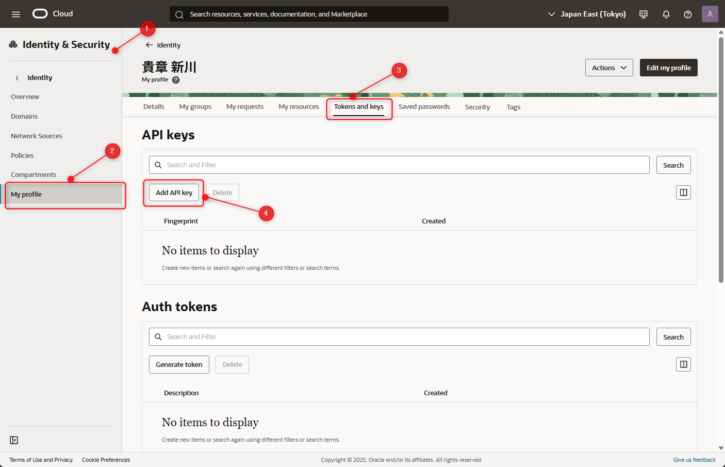The image size is (725, 467).
Task: Click the help icon beside My profile subtitle
Action: [x=176, y=80]
